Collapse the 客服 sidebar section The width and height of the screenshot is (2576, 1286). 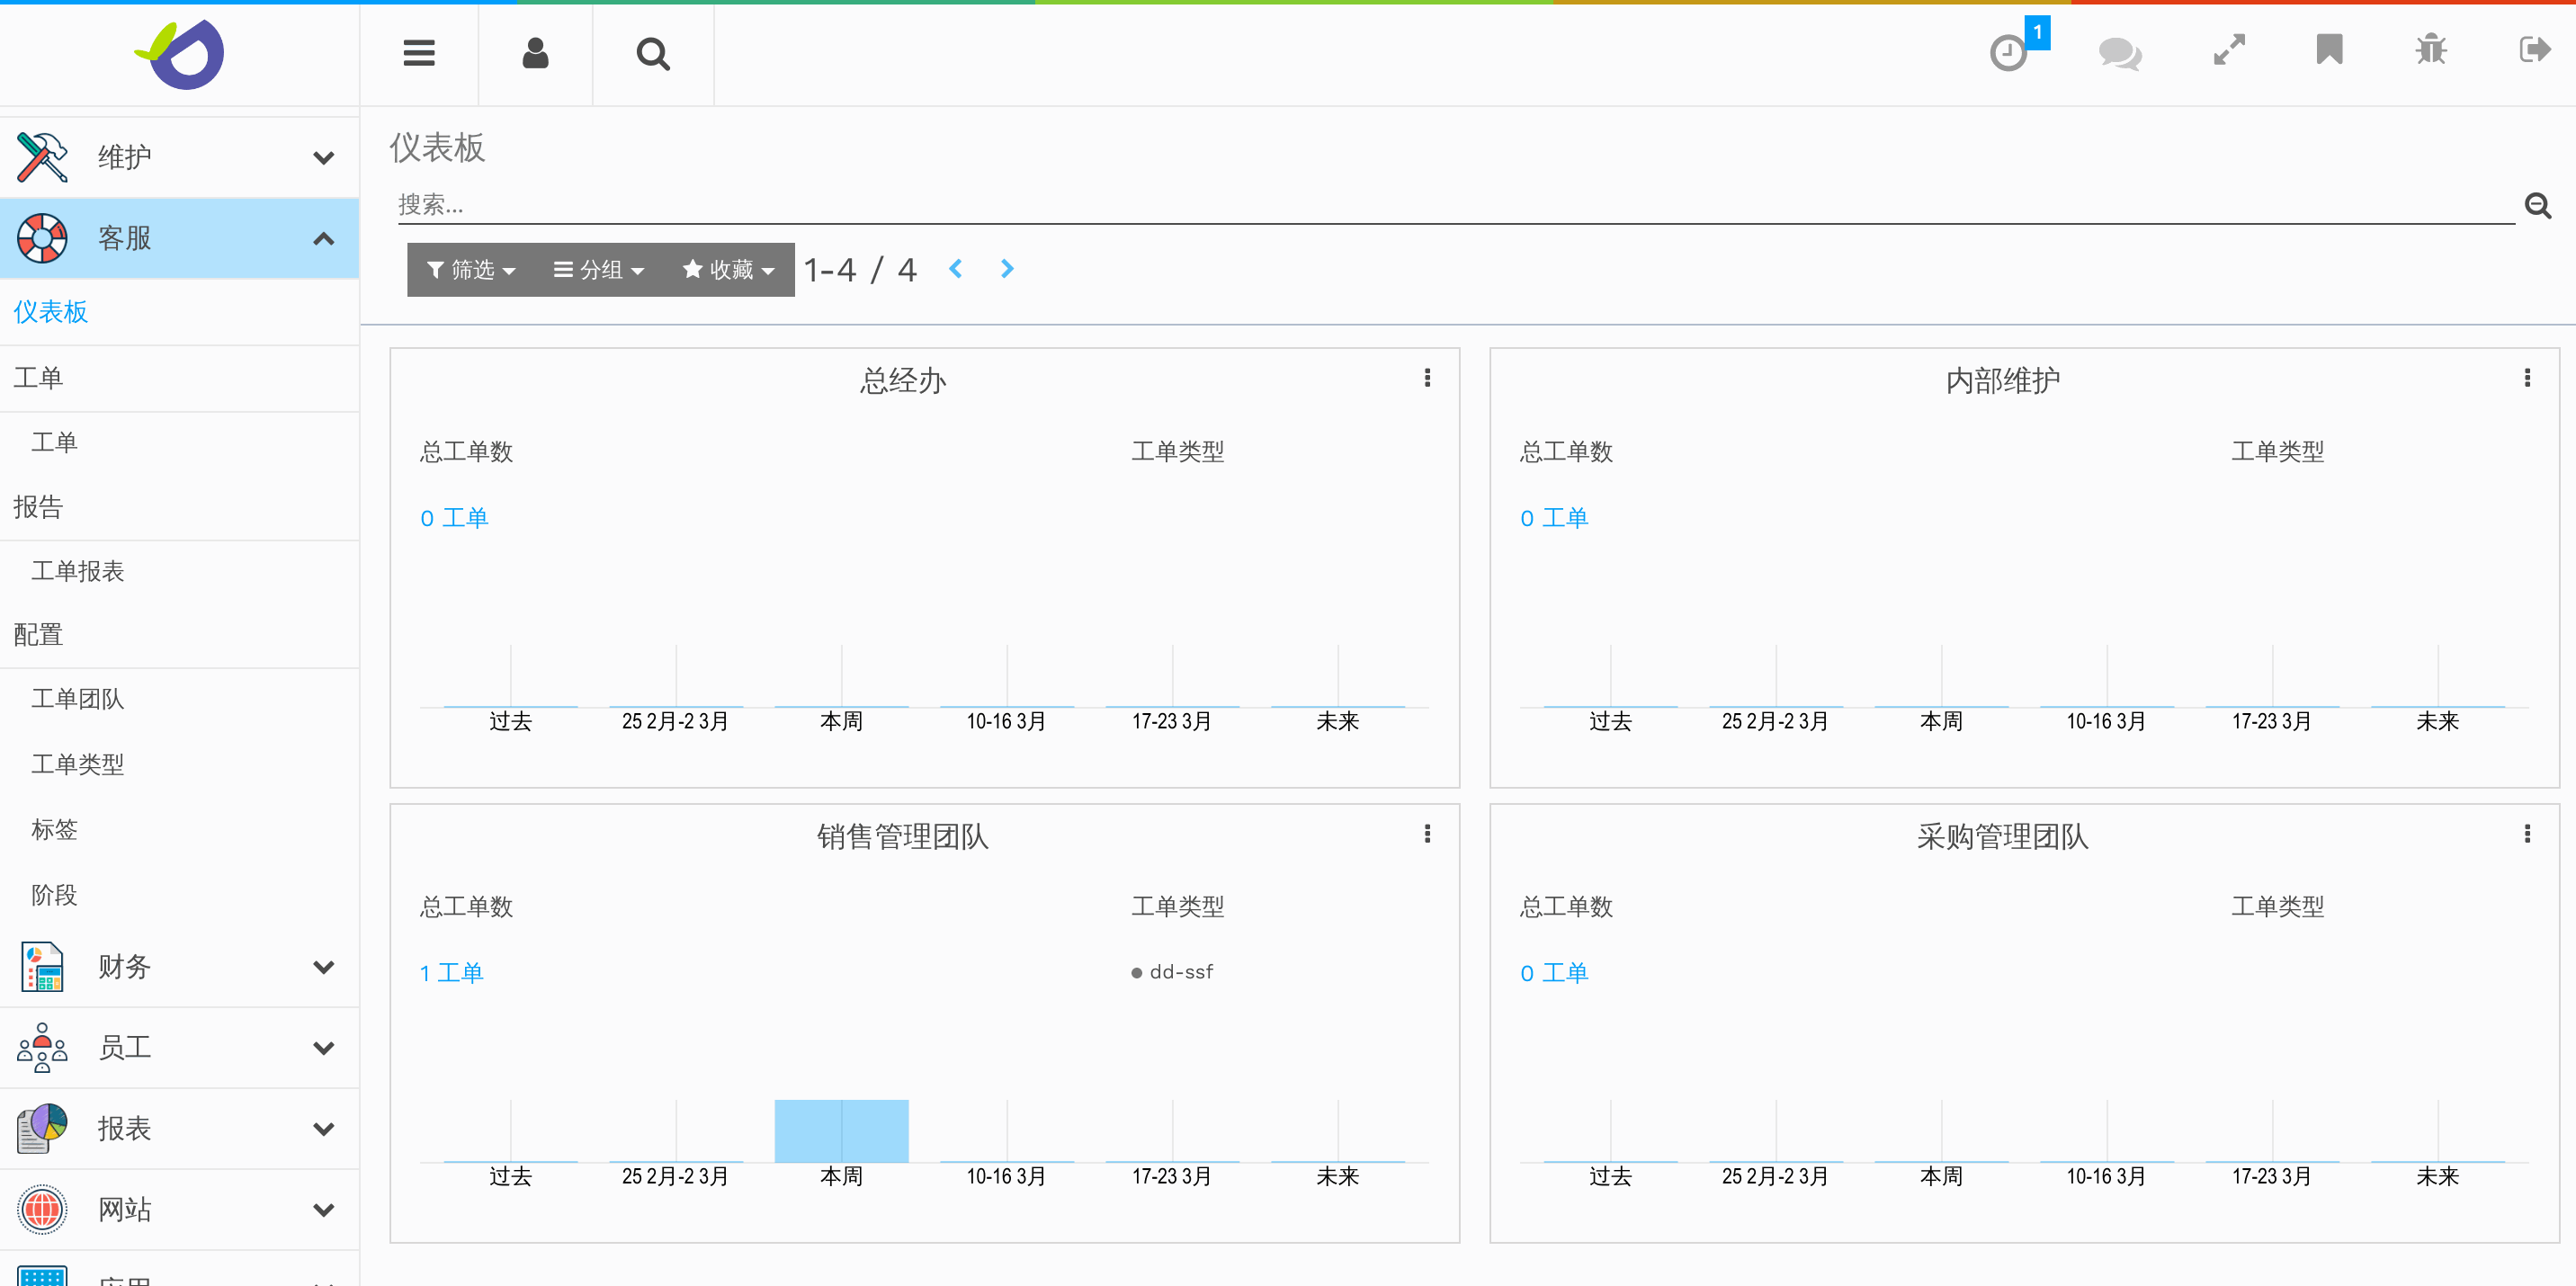(323, 239)
